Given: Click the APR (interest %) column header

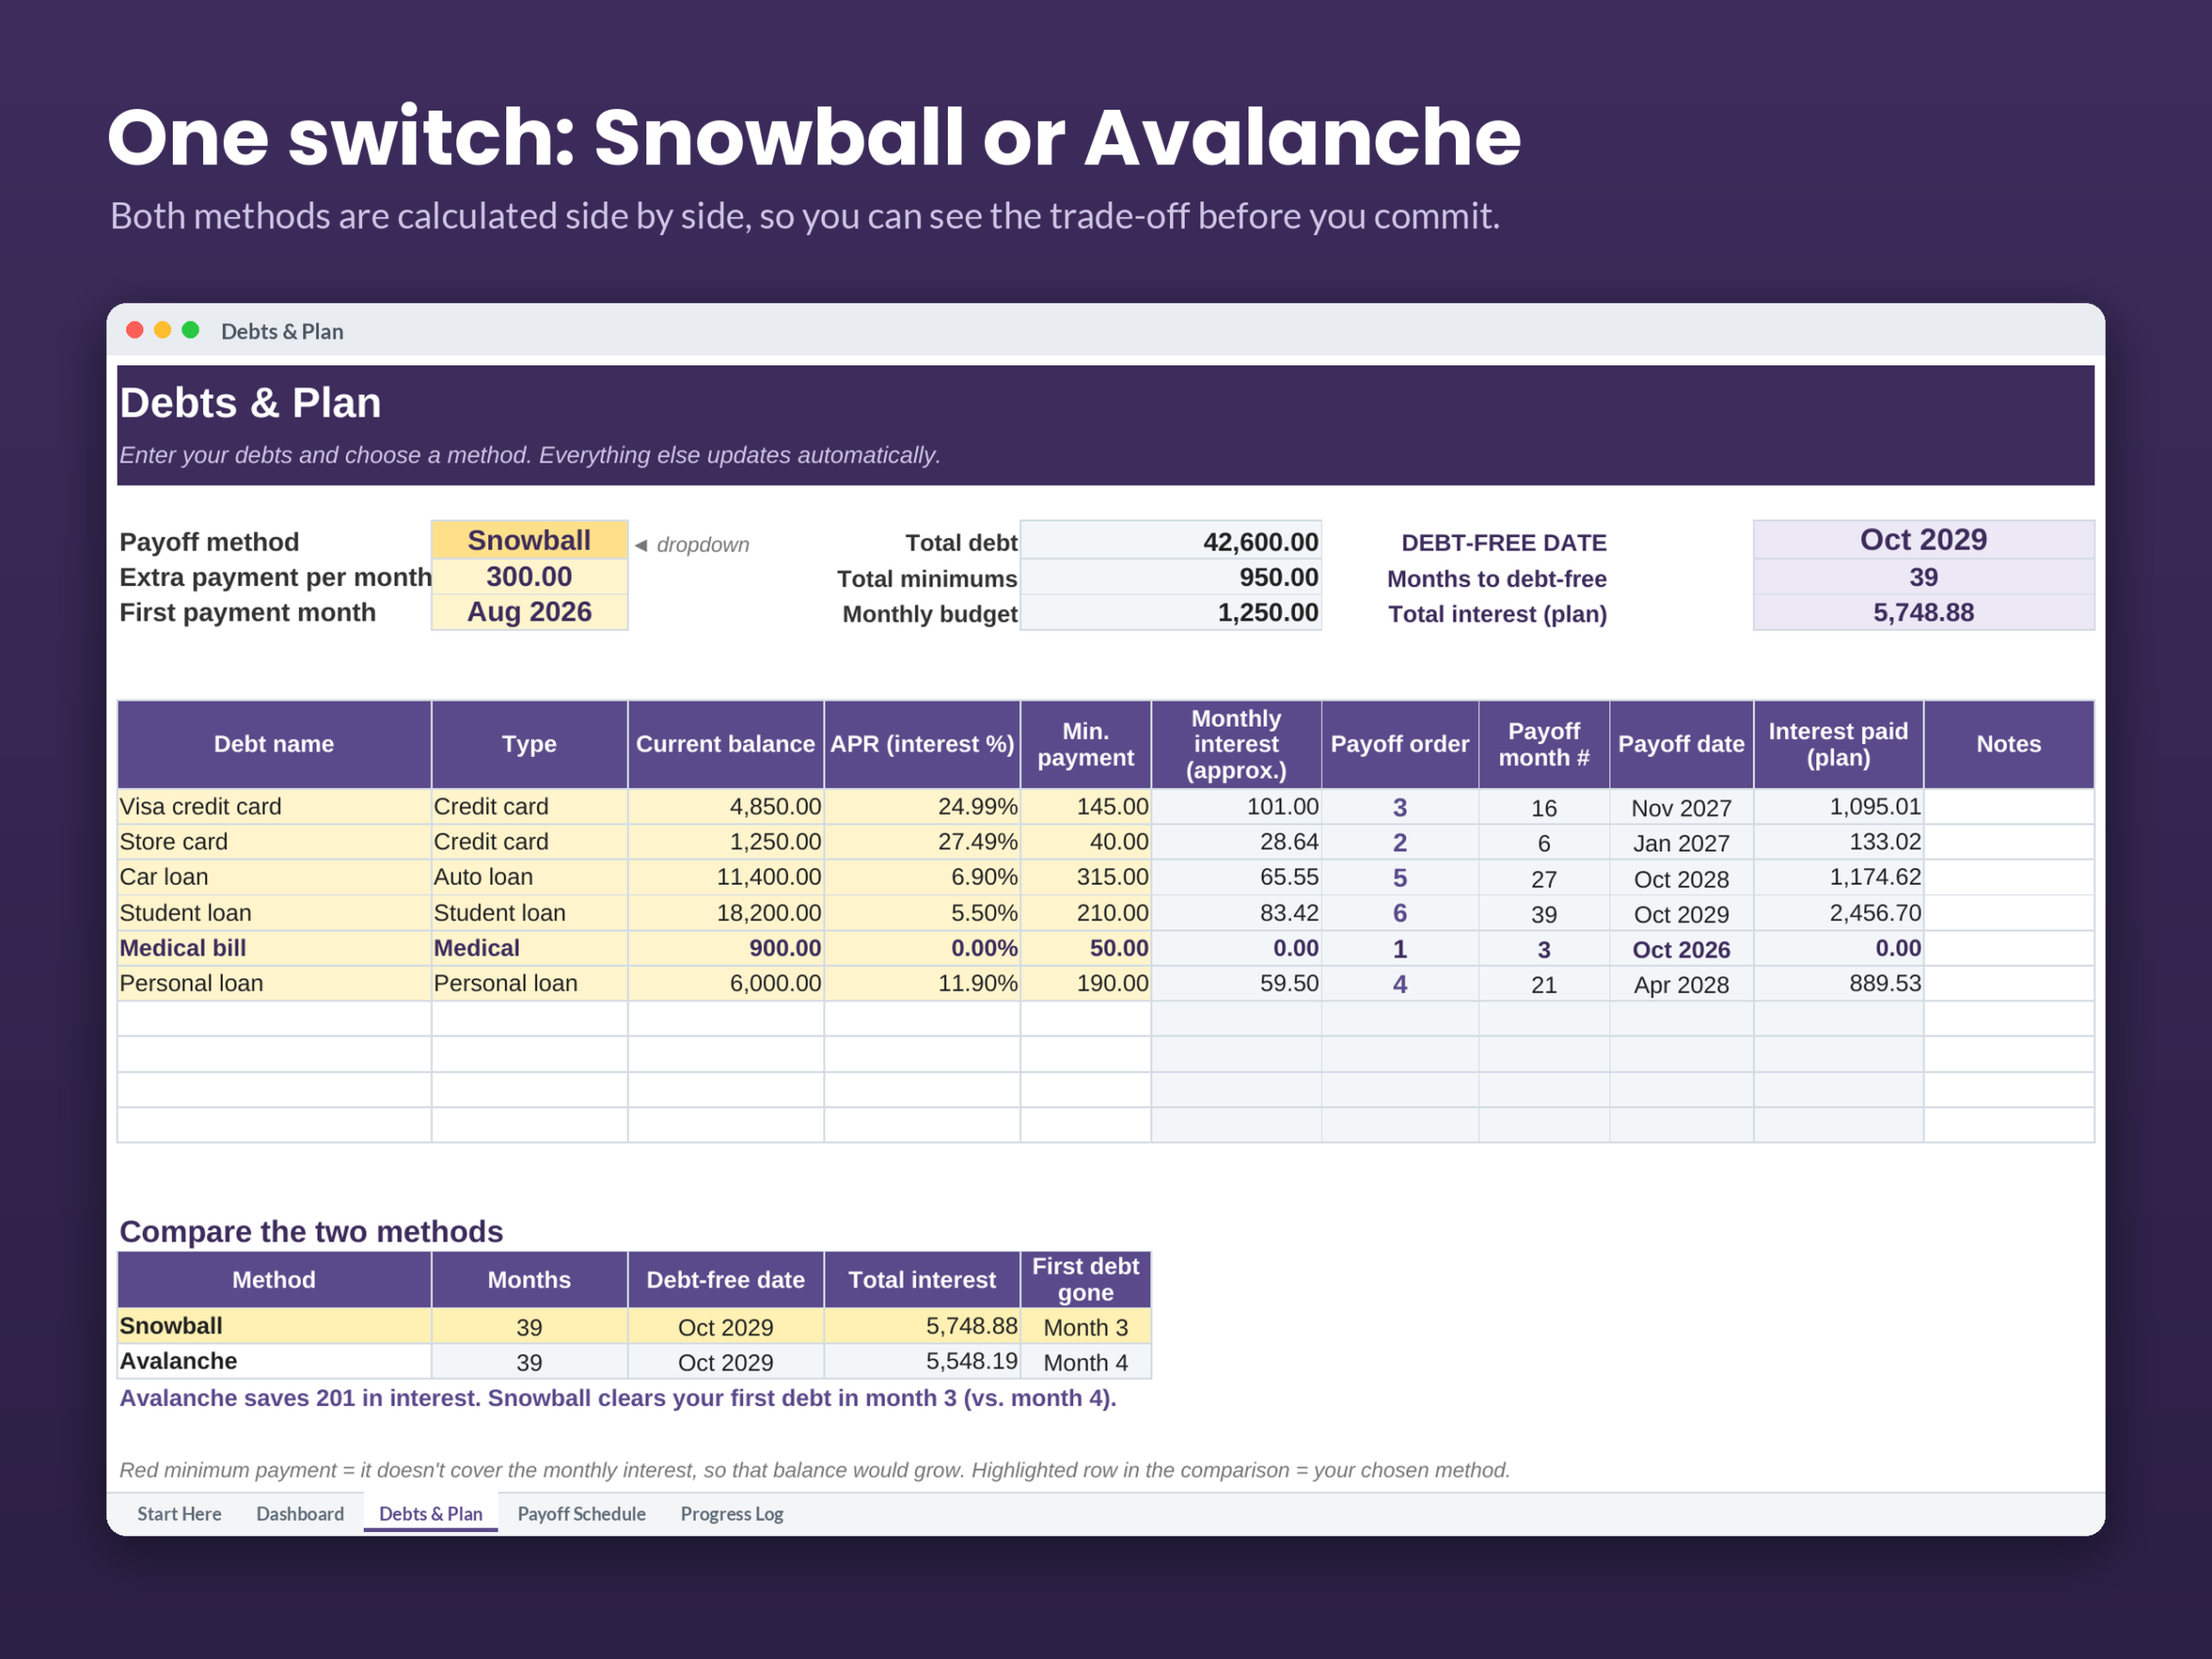Looking at the screenshot, I should [922, 744].
